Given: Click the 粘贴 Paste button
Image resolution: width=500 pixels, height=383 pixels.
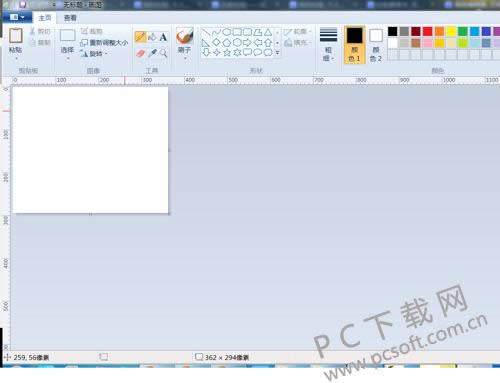Looking at the screenshot, I should pos(16,44).
